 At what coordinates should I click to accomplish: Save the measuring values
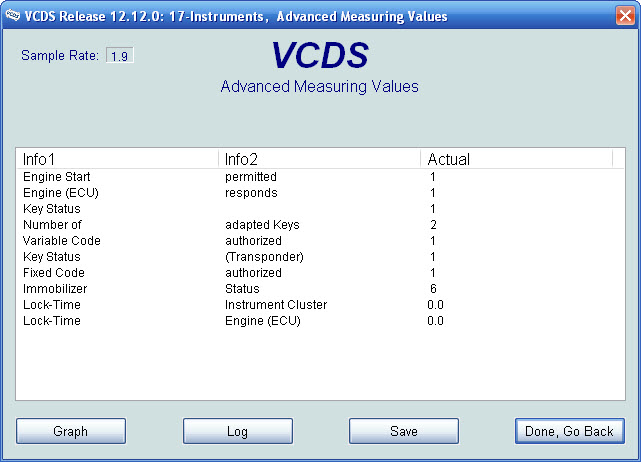click(403, 431)
